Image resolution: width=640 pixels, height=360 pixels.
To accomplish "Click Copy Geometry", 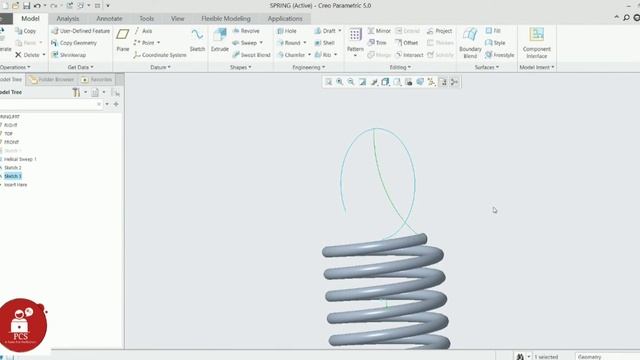I will tap(74, 43).
